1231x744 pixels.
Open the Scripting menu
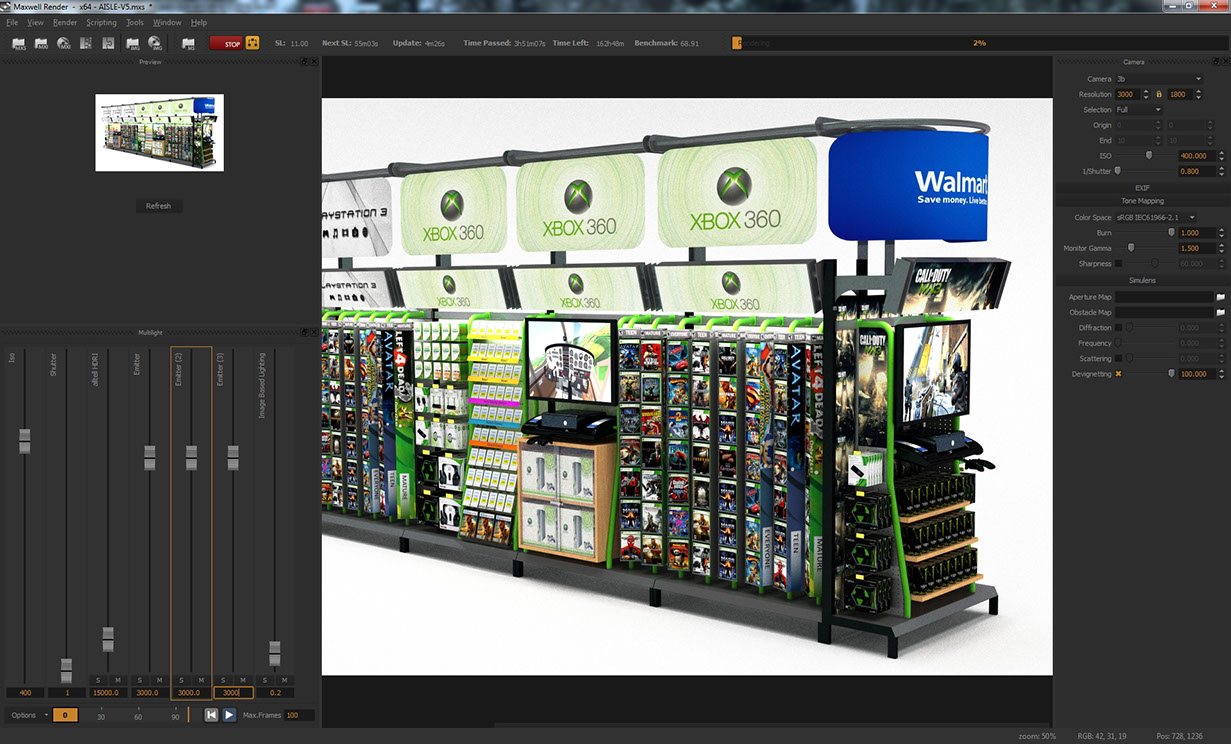[x=101, y=22]
